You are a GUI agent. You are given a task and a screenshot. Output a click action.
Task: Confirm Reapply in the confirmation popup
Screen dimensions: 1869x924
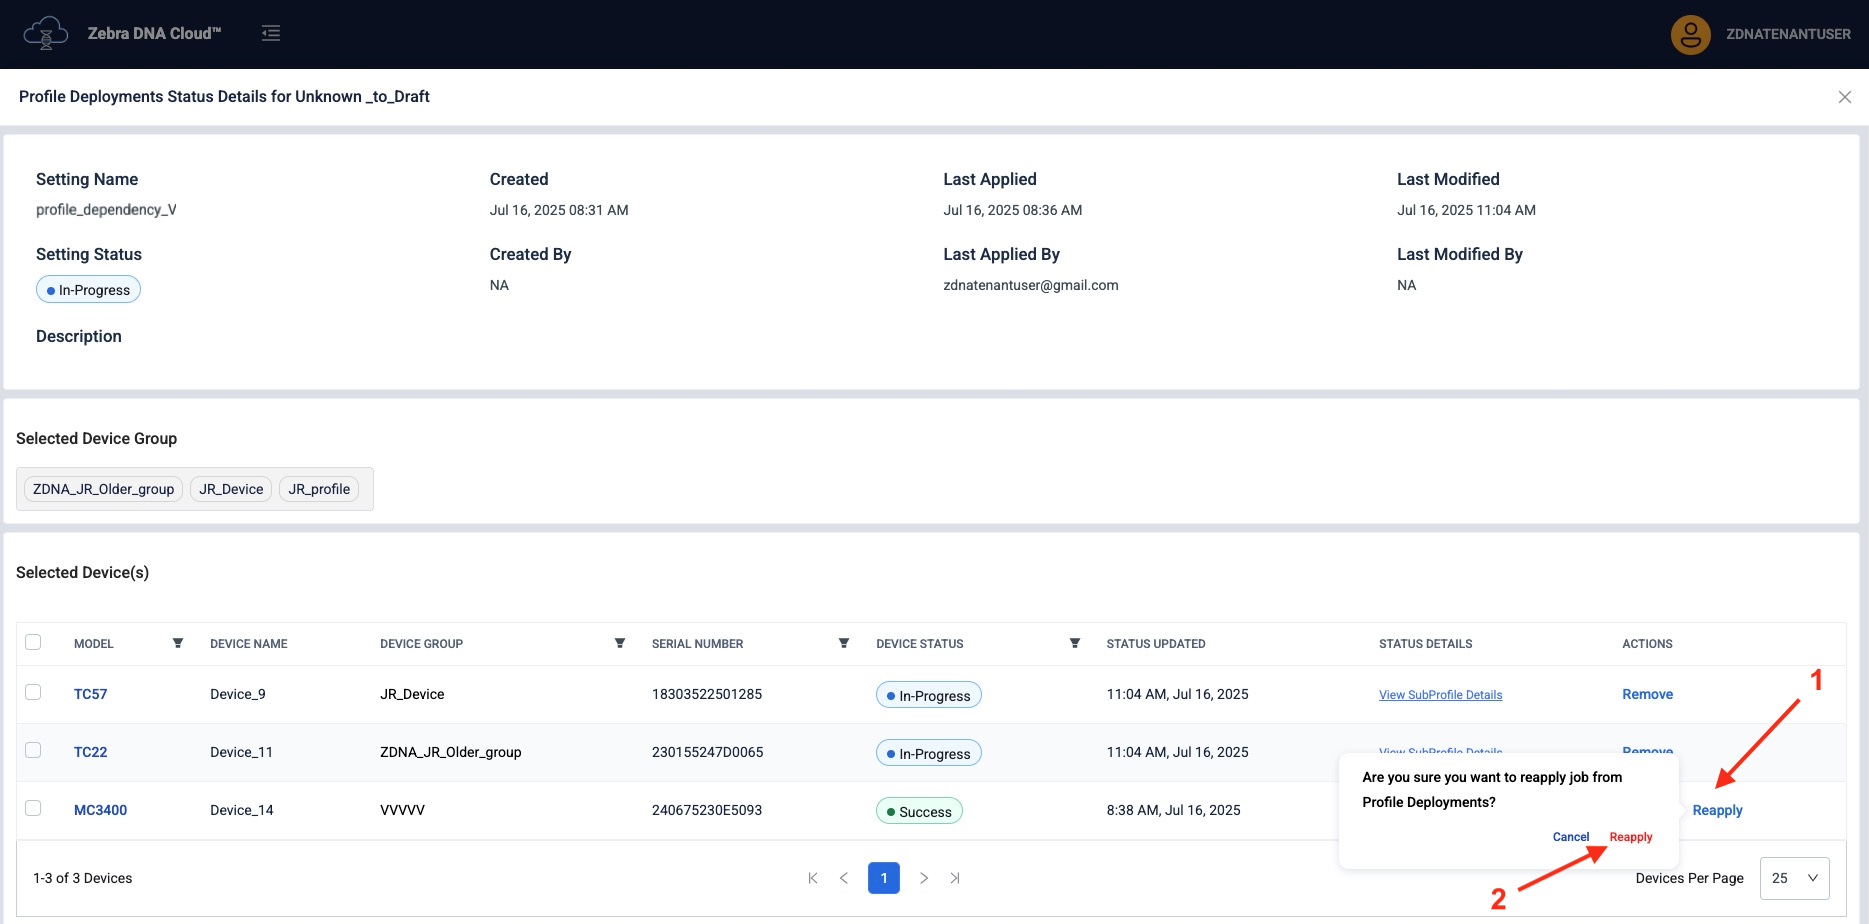[x=1630, y=837]
